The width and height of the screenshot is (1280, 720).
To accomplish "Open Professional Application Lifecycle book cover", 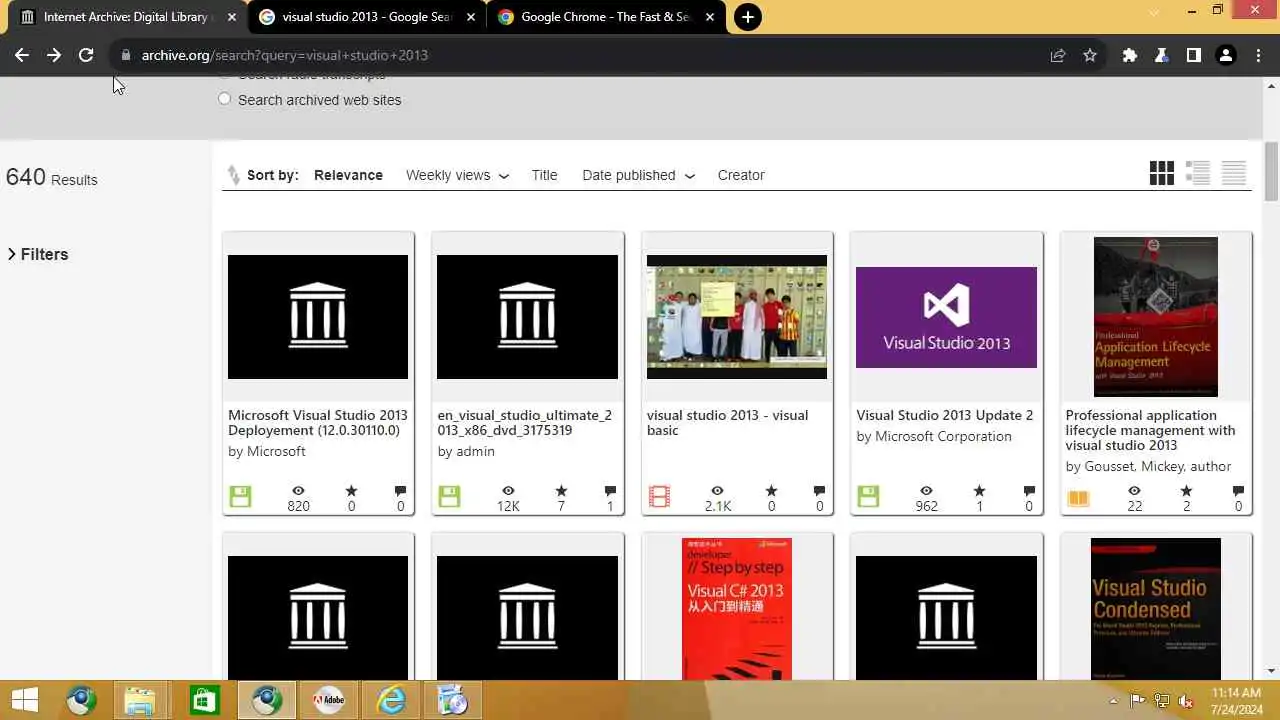I will 1156,317.
